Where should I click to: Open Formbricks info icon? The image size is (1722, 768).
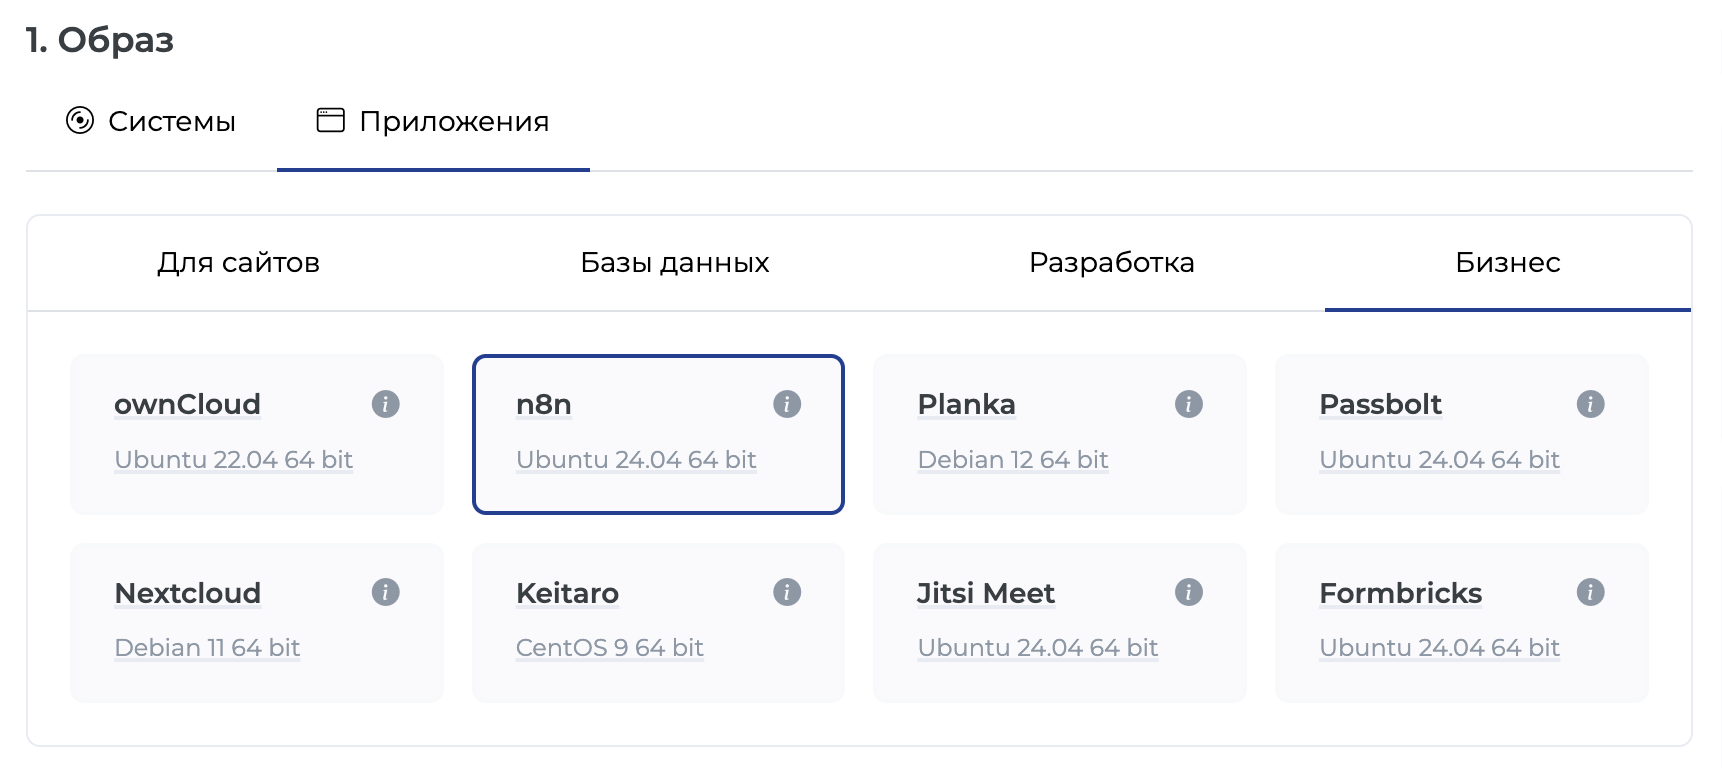pos(1590,592)
